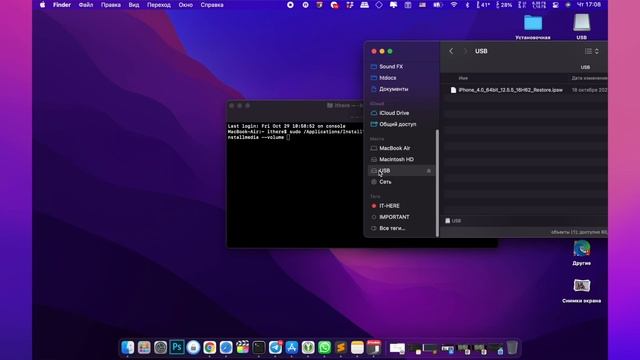Viewport: 640px width, 360px height.
Task: Switch to Terminal from the Dock
Action: [x=259, y=347]
